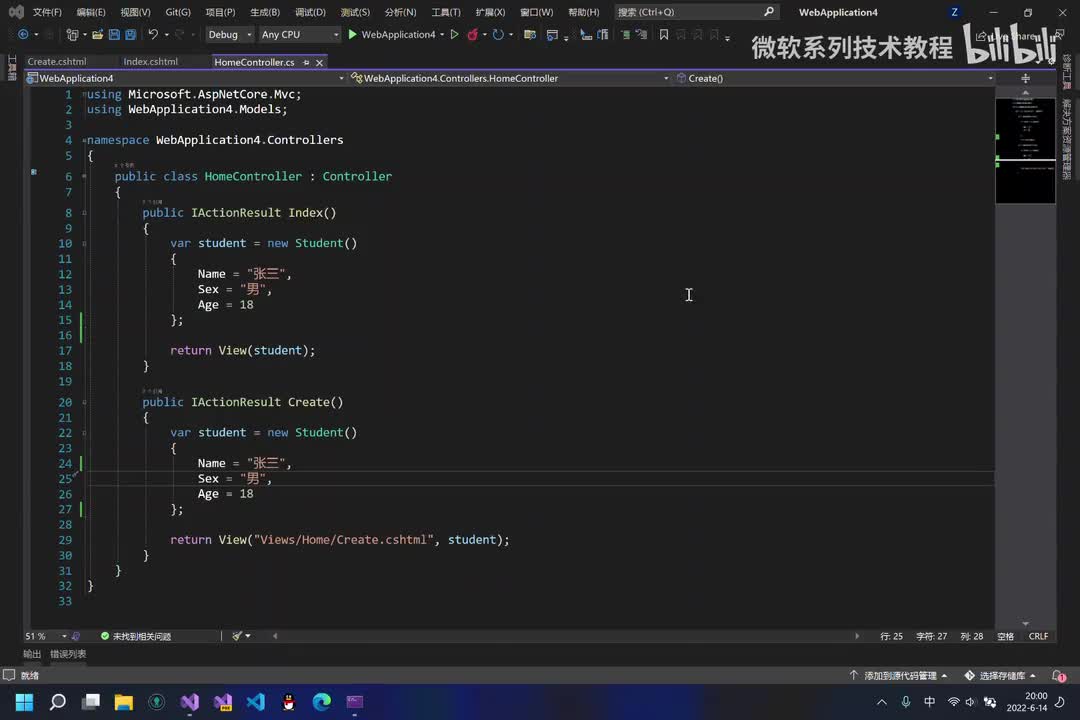Collapse the Index() method on line 8

point(84,213)
